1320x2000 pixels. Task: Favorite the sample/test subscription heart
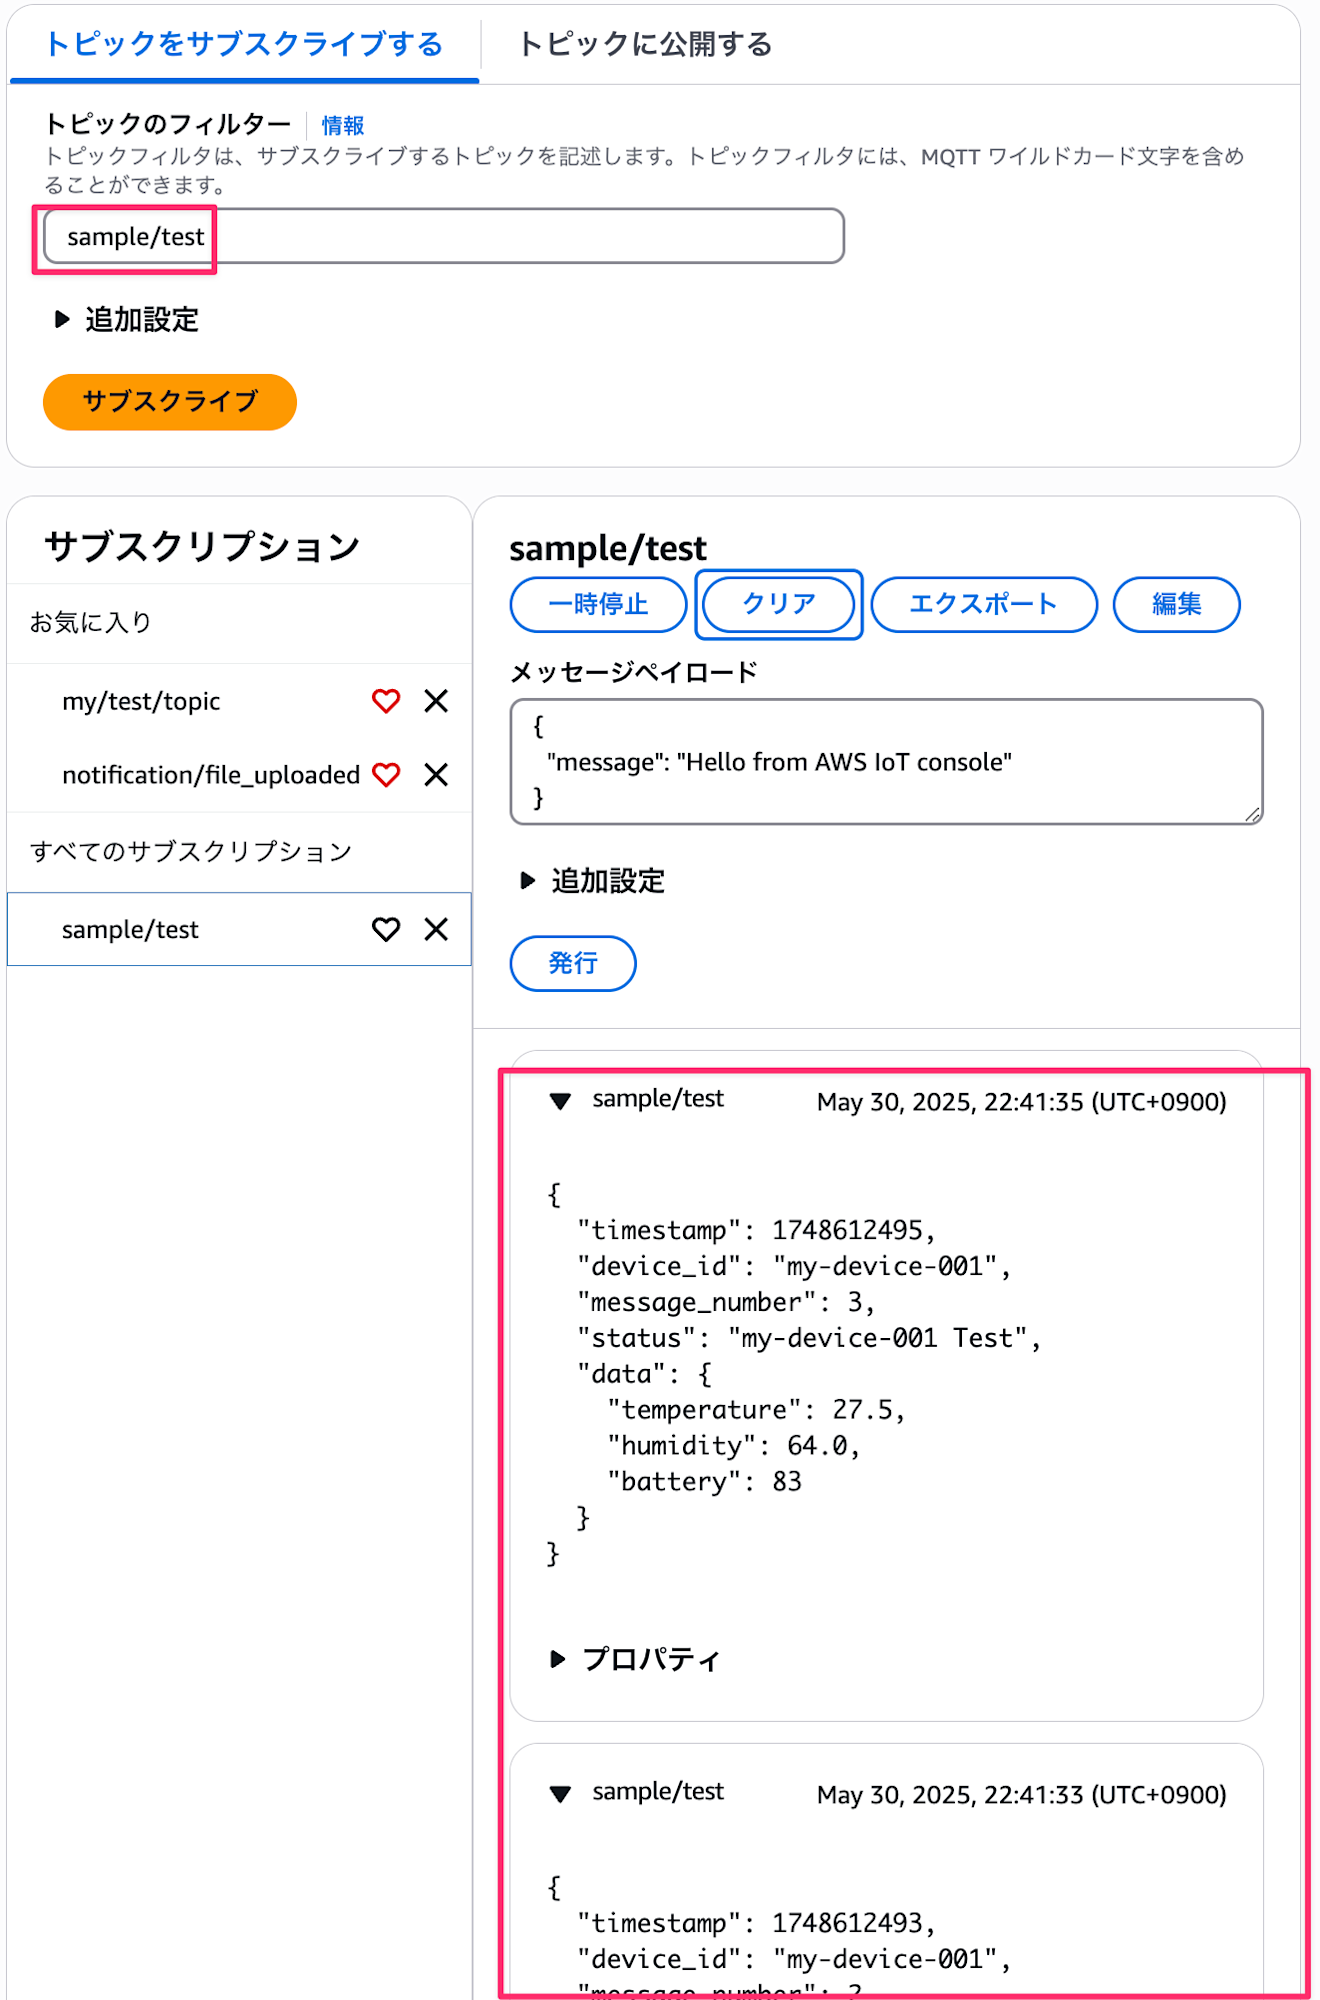click(x=386, y=929)
